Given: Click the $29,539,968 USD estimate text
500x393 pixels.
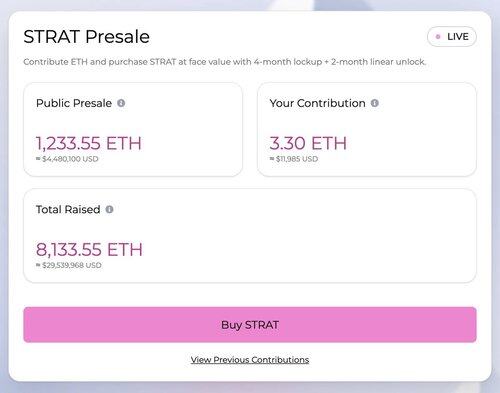Looking at the screenshot, I should pyautogui.click(x=69, y=265).
